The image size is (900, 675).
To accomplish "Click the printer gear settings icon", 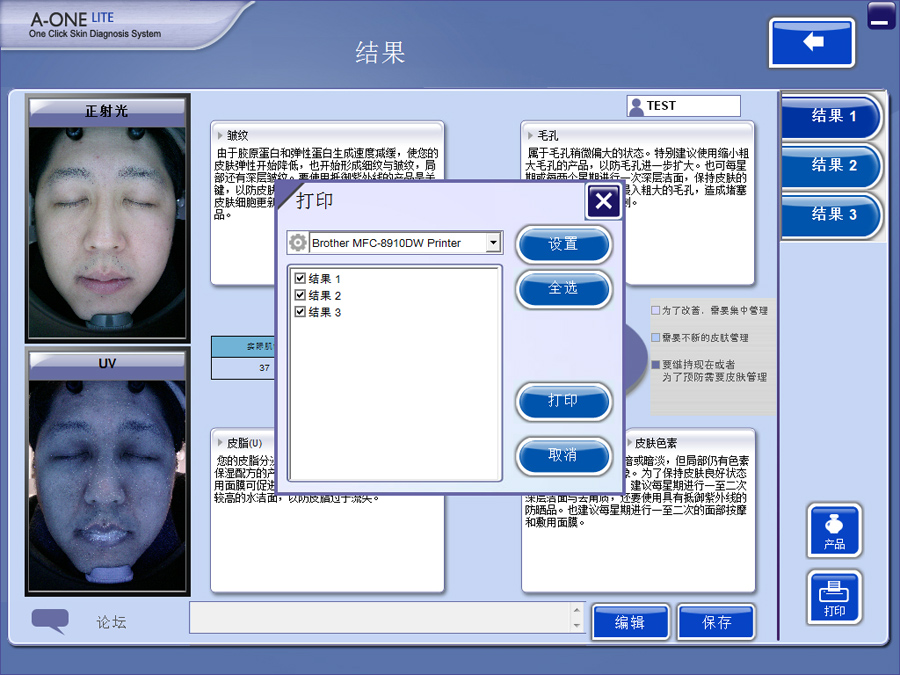I will [297, 243].
